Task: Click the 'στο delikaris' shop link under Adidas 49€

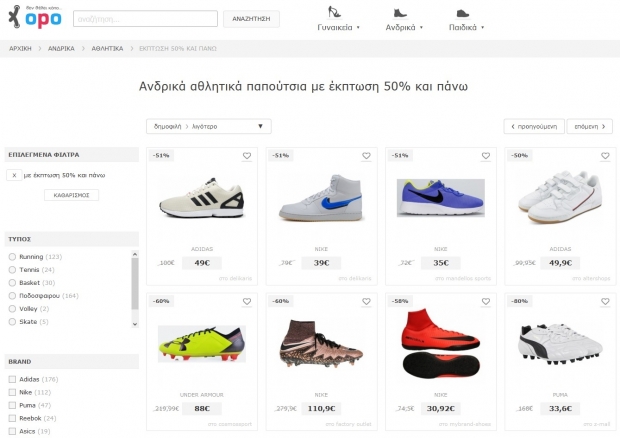Action: click(235, 279)
